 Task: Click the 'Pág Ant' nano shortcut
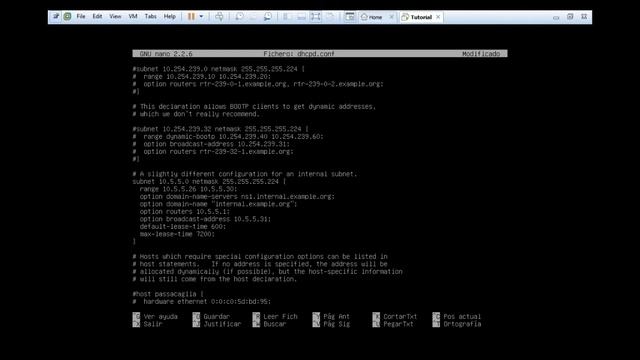pyautogui.click(x=331, y=316)
